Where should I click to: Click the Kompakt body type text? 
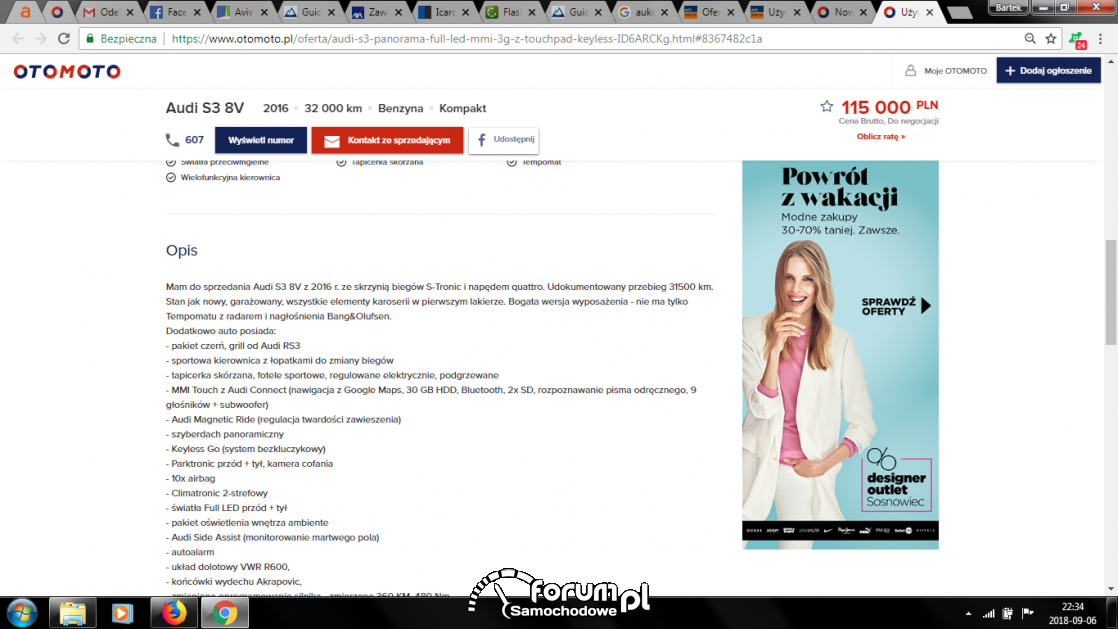463,108
